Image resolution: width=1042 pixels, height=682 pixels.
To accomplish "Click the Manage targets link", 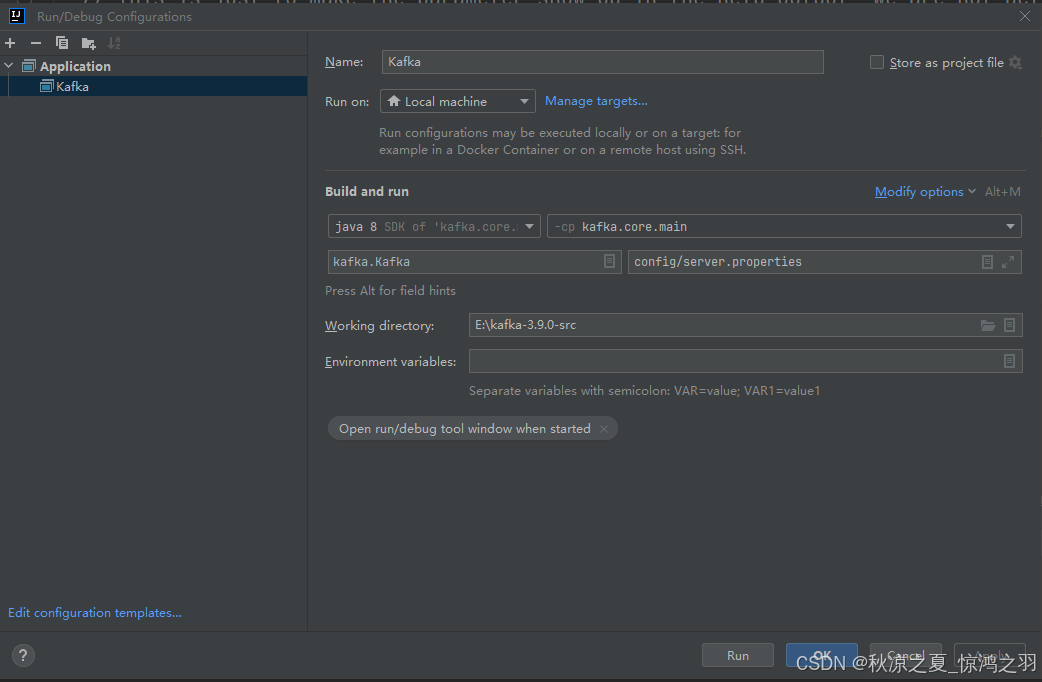I will tap(596, 101).
